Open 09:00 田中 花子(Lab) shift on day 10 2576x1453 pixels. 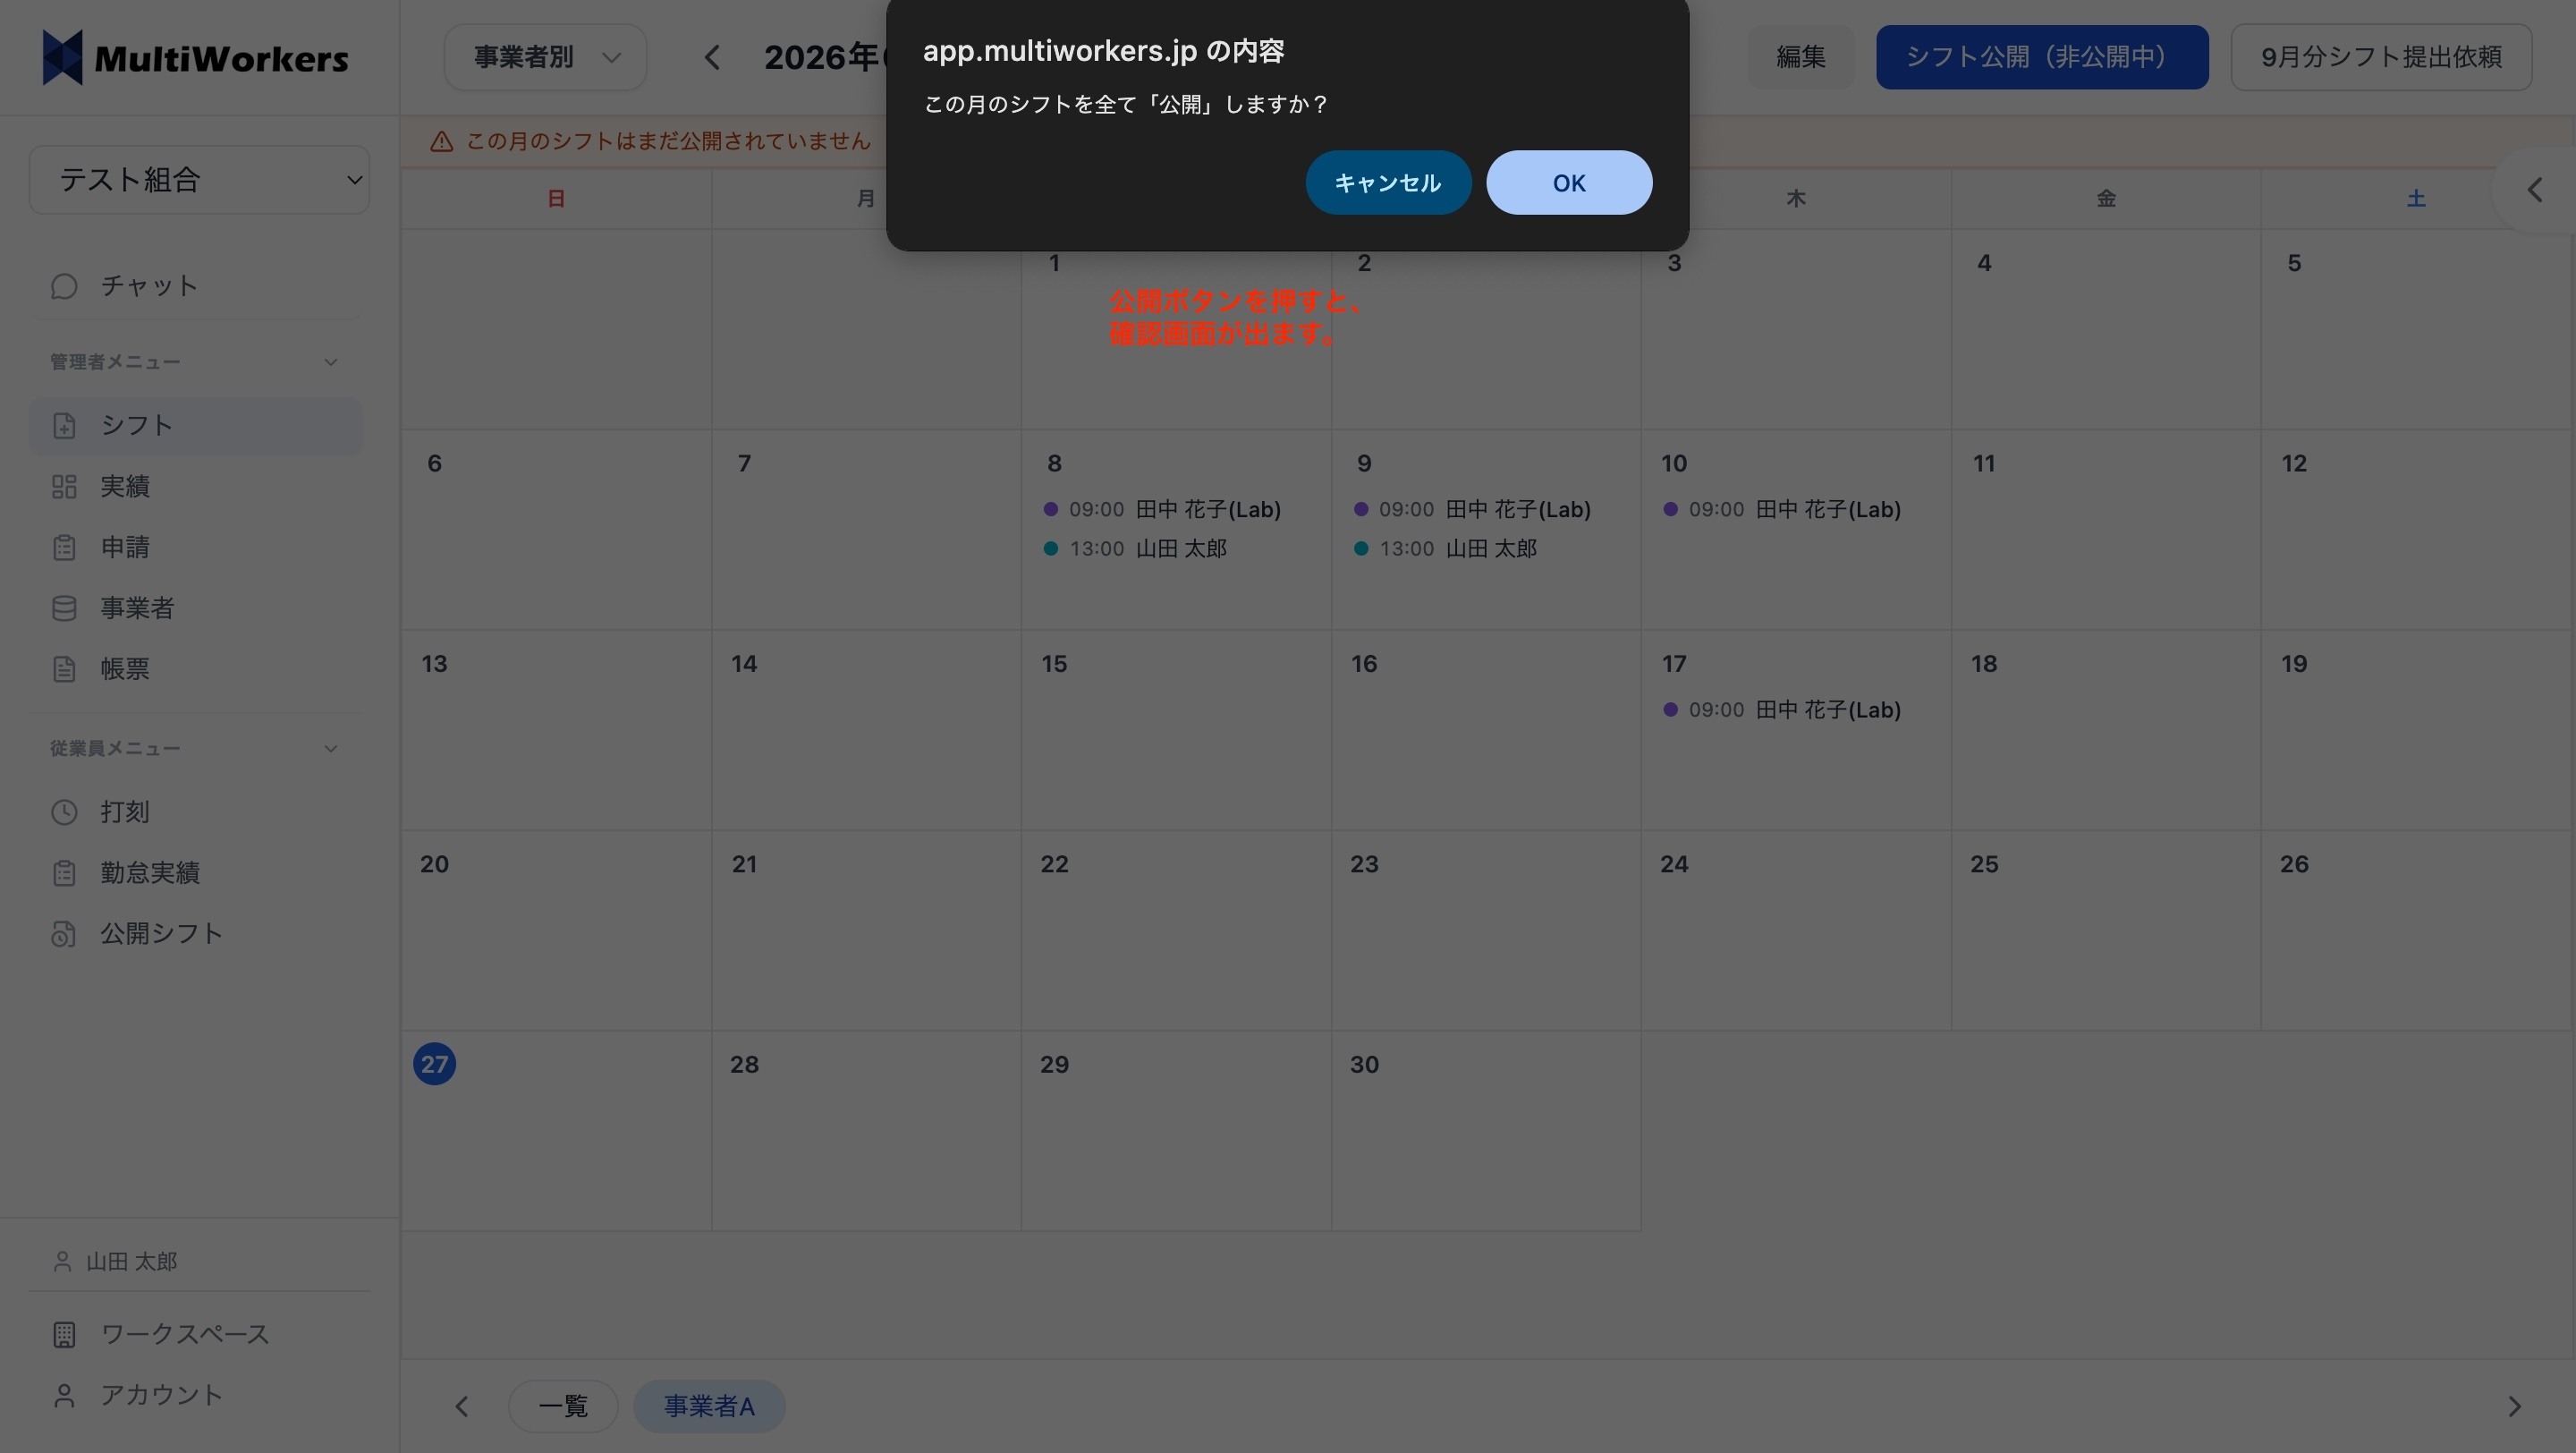(1782, 510)
